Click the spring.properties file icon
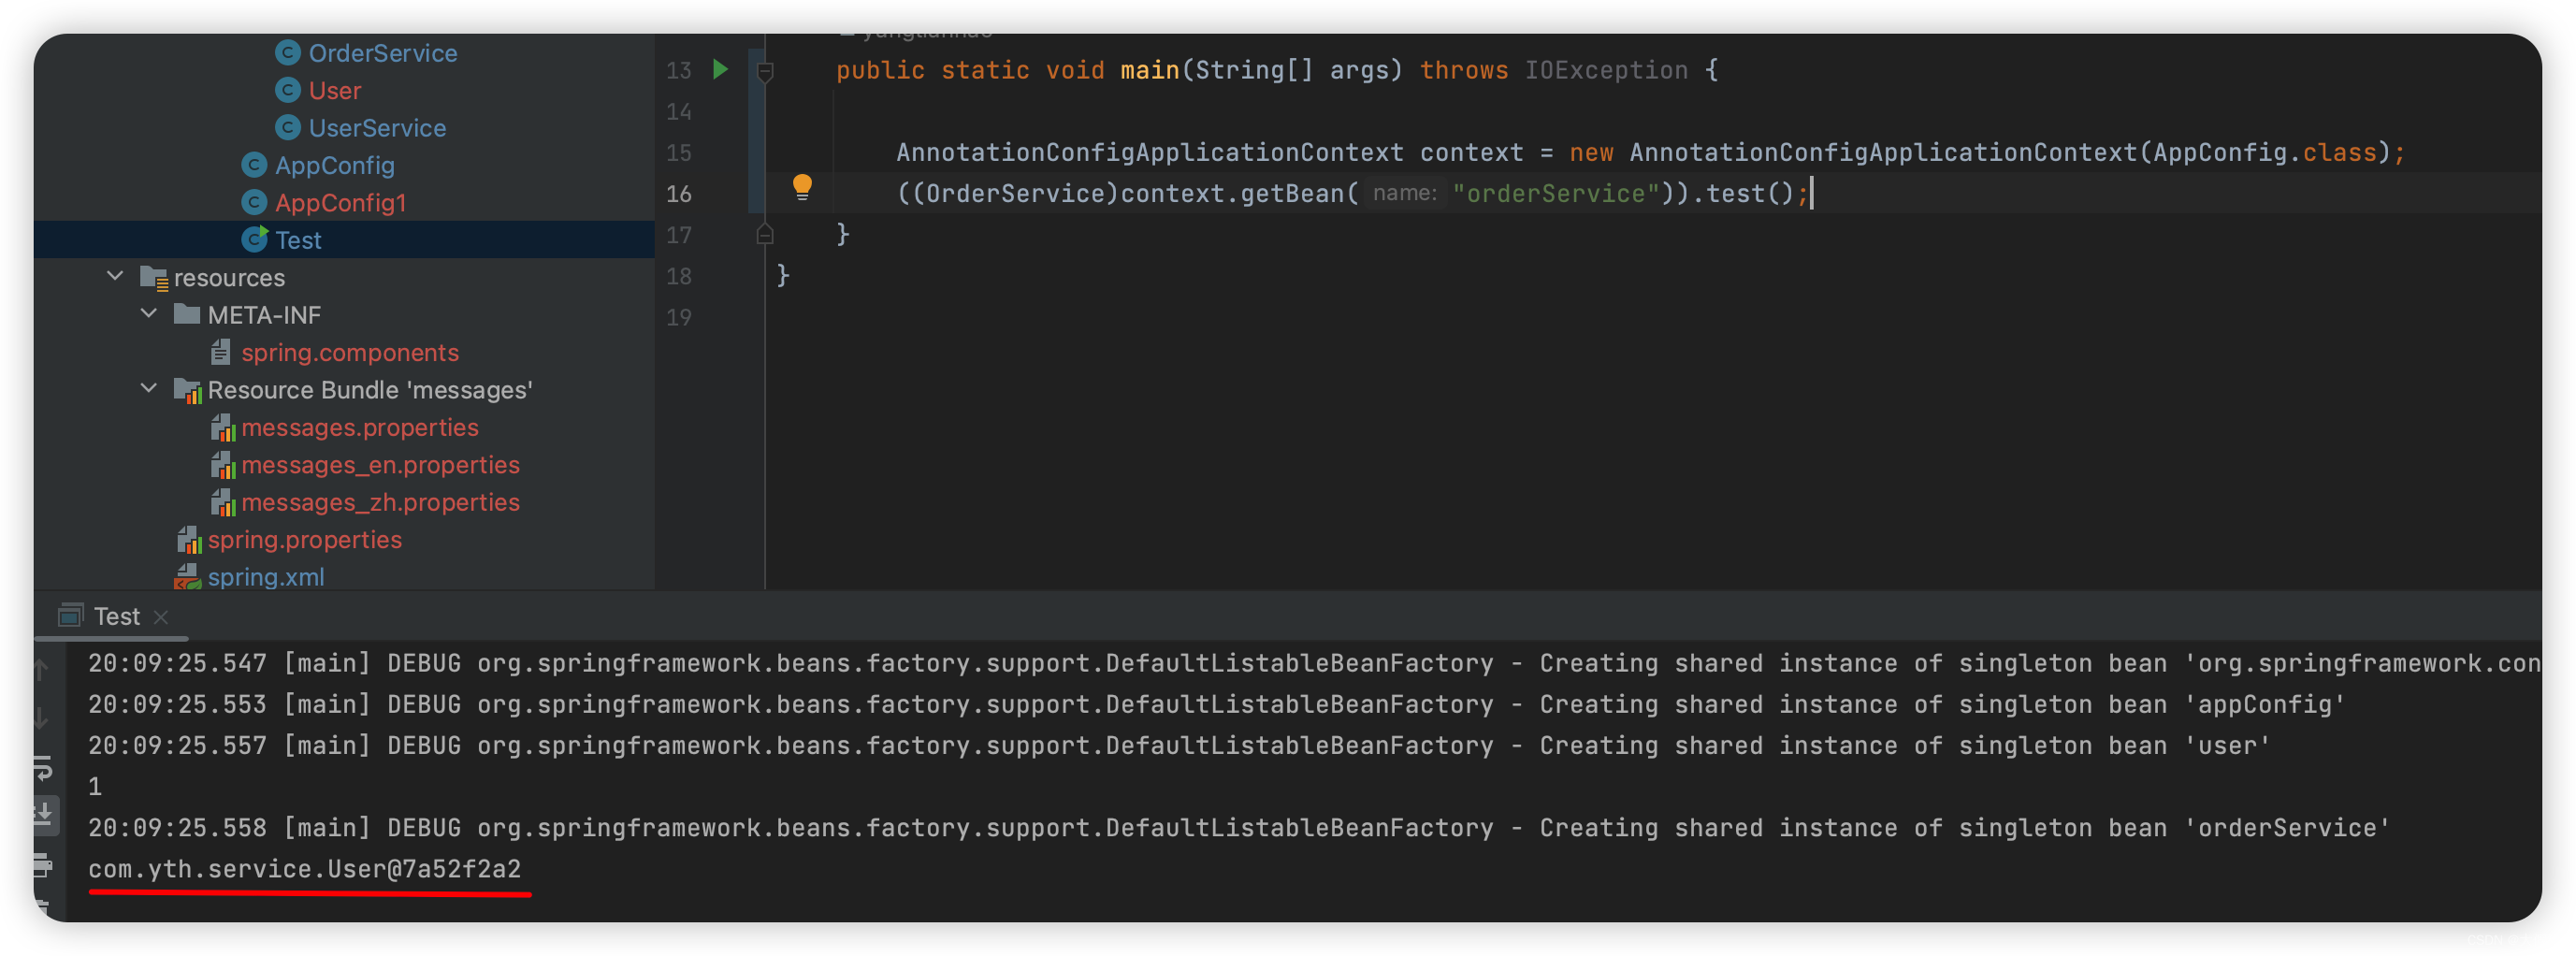2576x956 pixels. pos(189,540)
